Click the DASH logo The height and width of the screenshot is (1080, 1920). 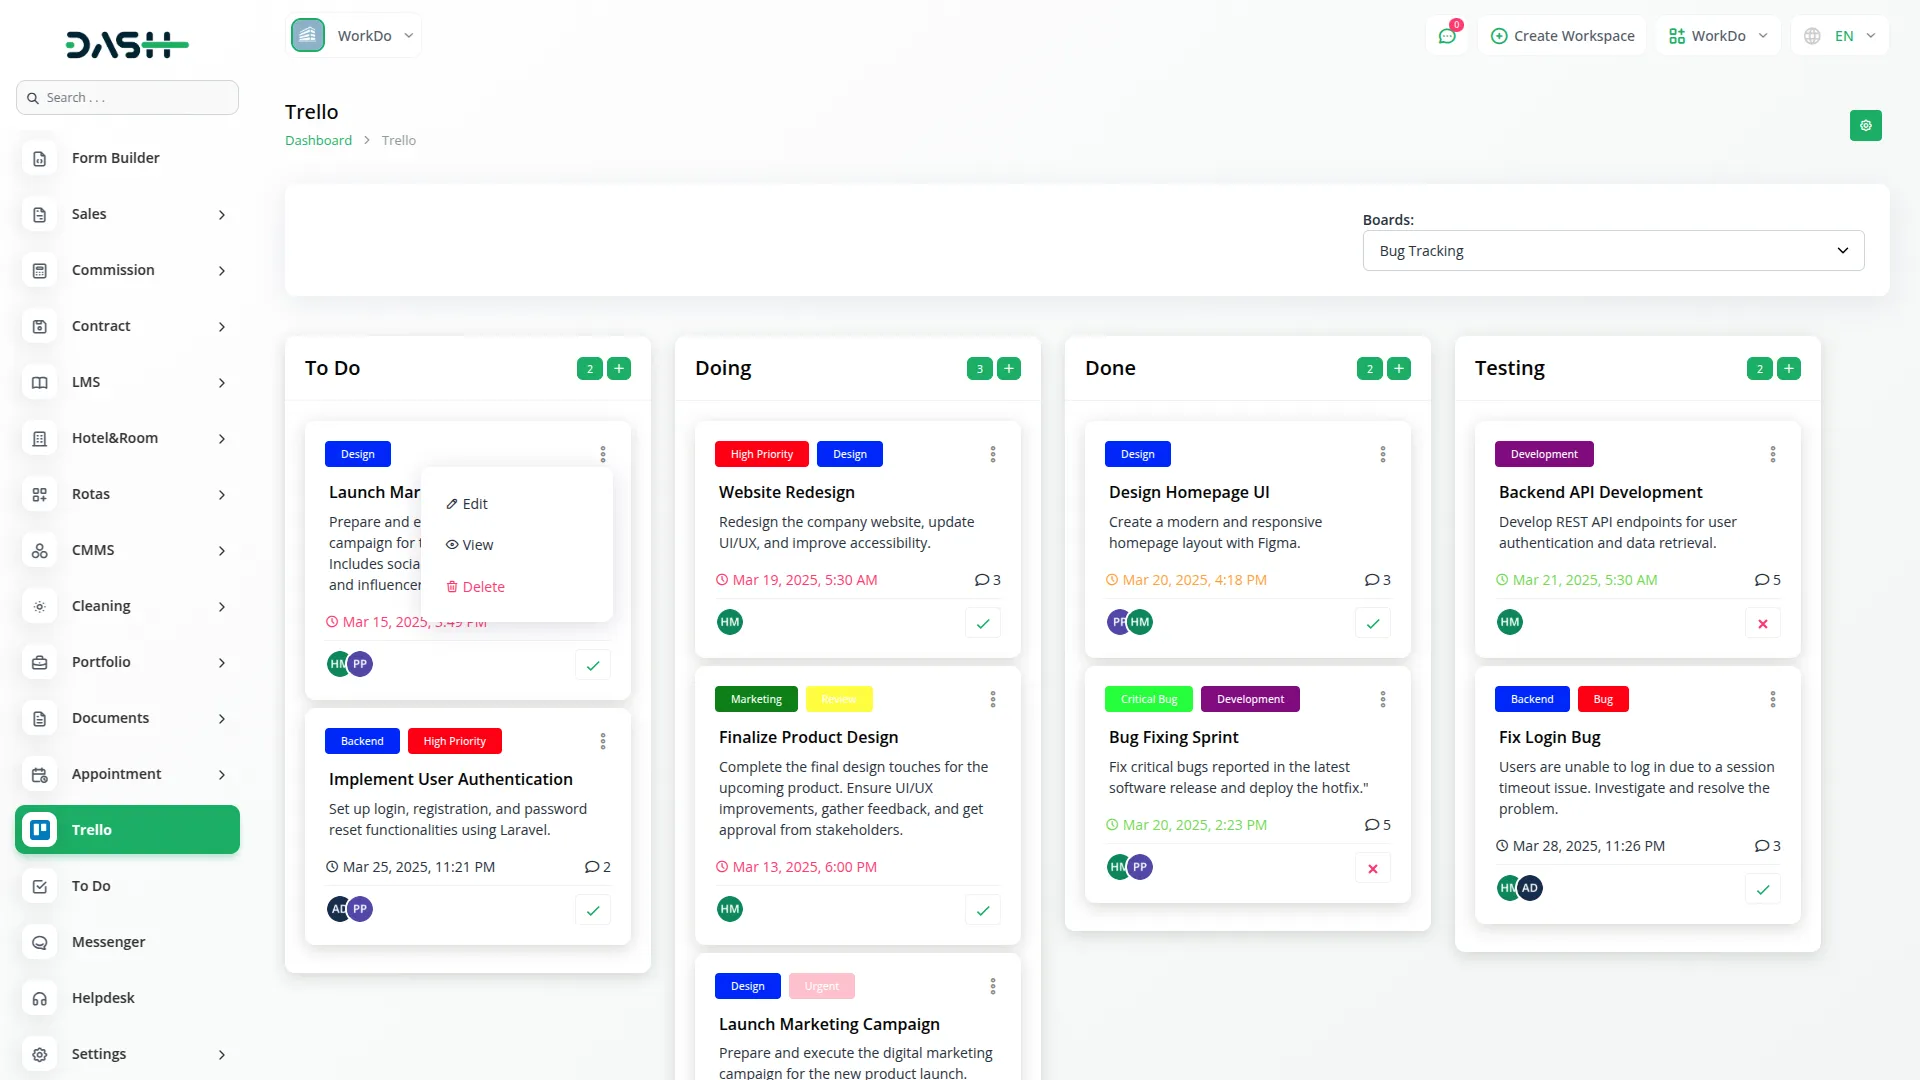click(x=127, y=44)
